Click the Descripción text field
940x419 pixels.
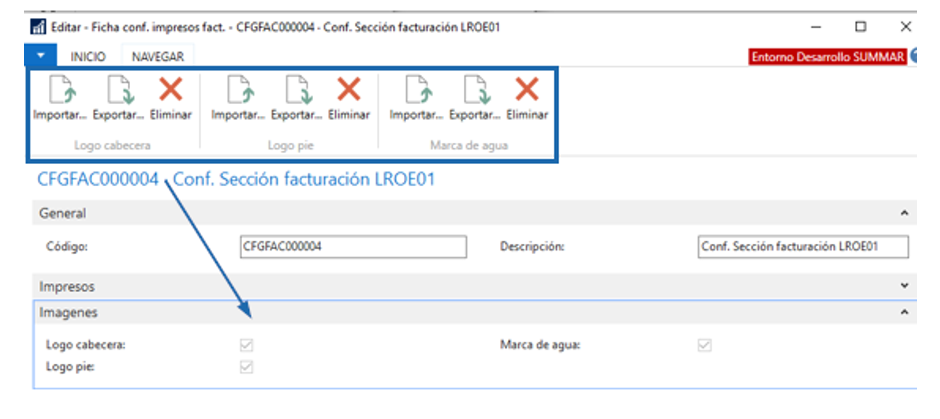(802, 246)
